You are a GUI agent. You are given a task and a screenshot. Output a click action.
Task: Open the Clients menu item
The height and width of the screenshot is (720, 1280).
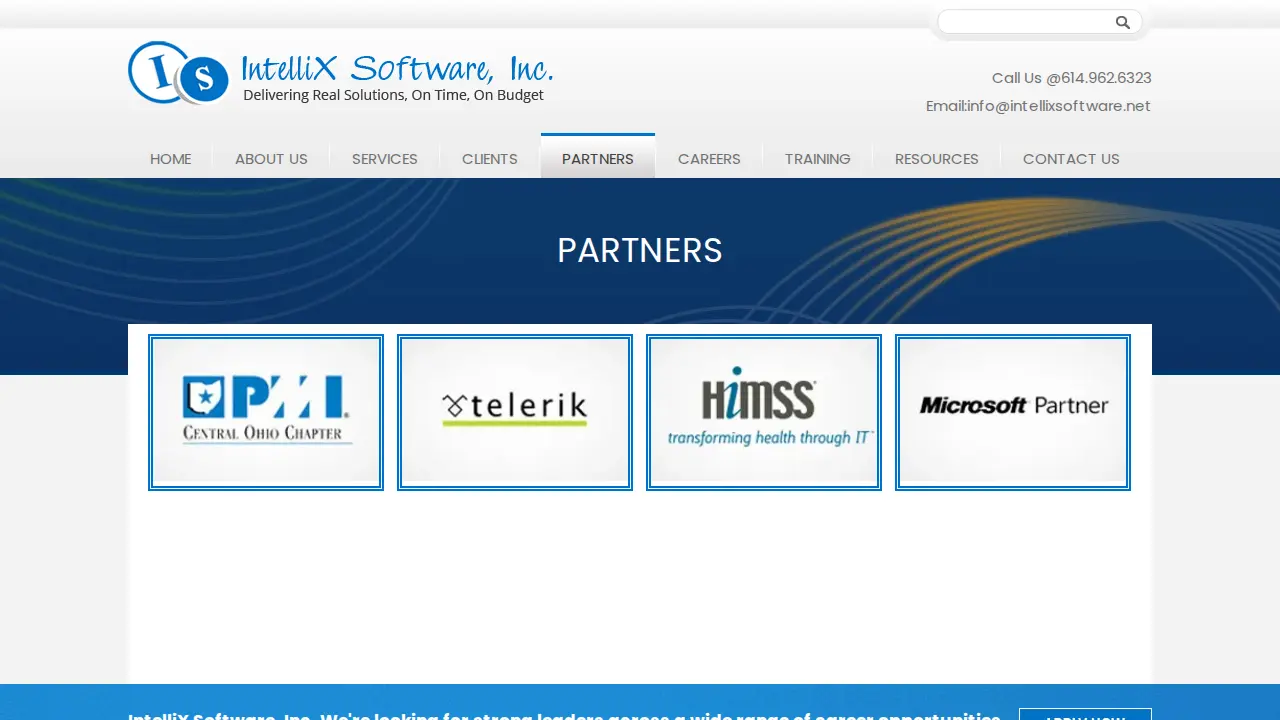490,159
